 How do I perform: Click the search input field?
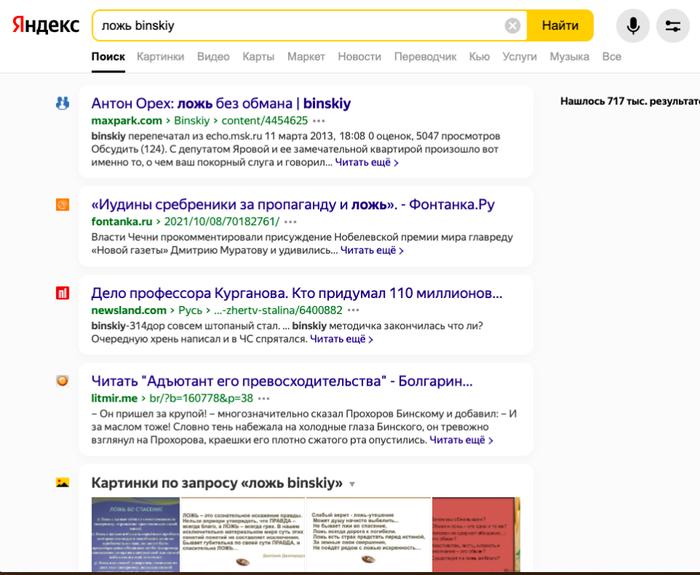[300, 26]
